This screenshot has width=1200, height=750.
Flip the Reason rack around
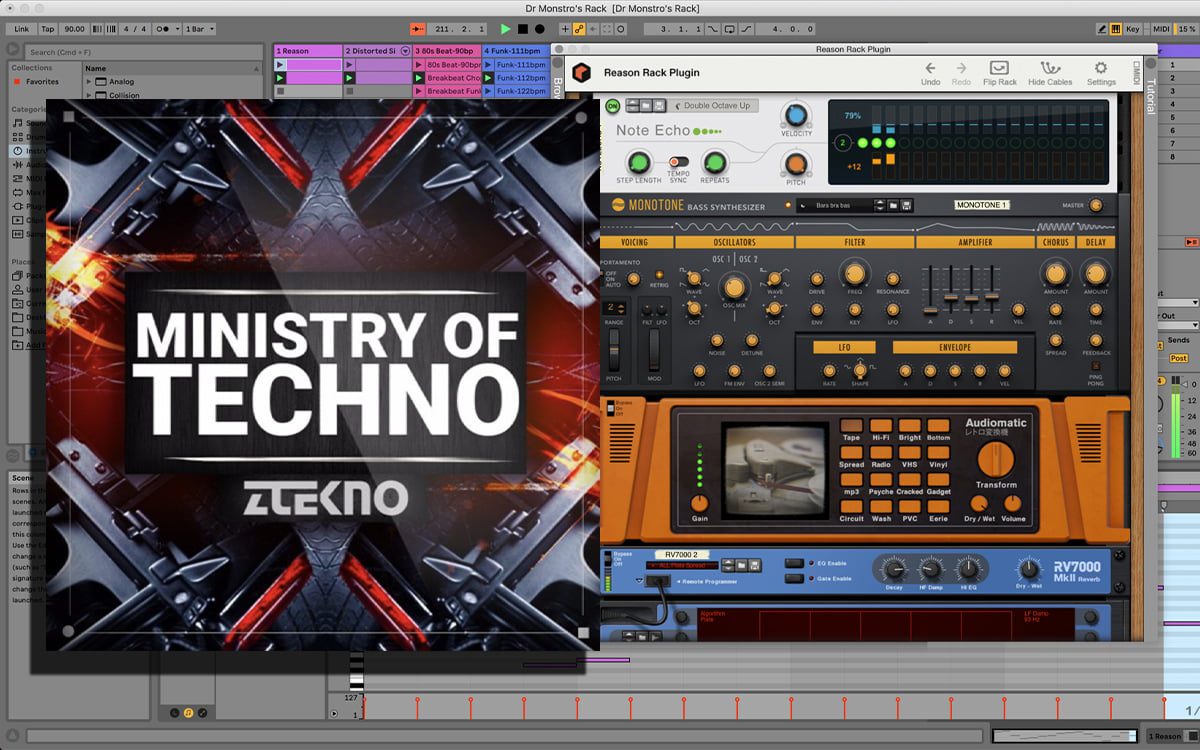pyautogui.click(x=999, y=73)
